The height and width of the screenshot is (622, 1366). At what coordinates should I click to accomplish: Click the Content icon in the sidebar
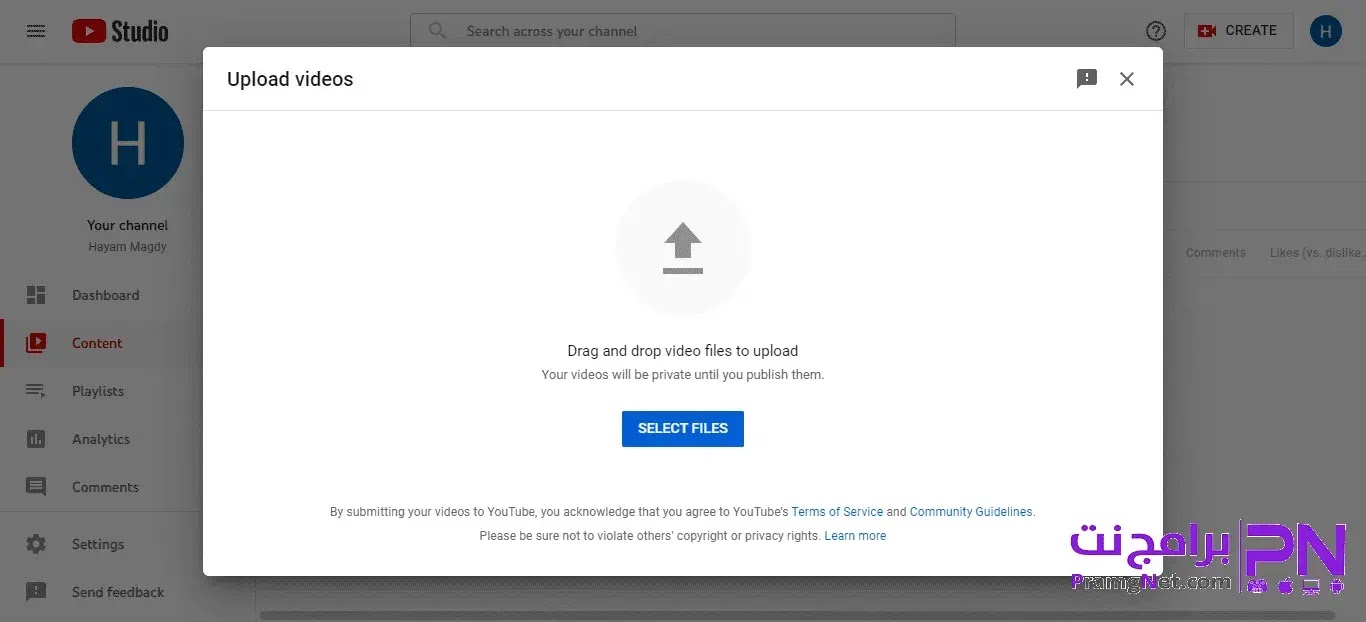click(x=36, y=343)
